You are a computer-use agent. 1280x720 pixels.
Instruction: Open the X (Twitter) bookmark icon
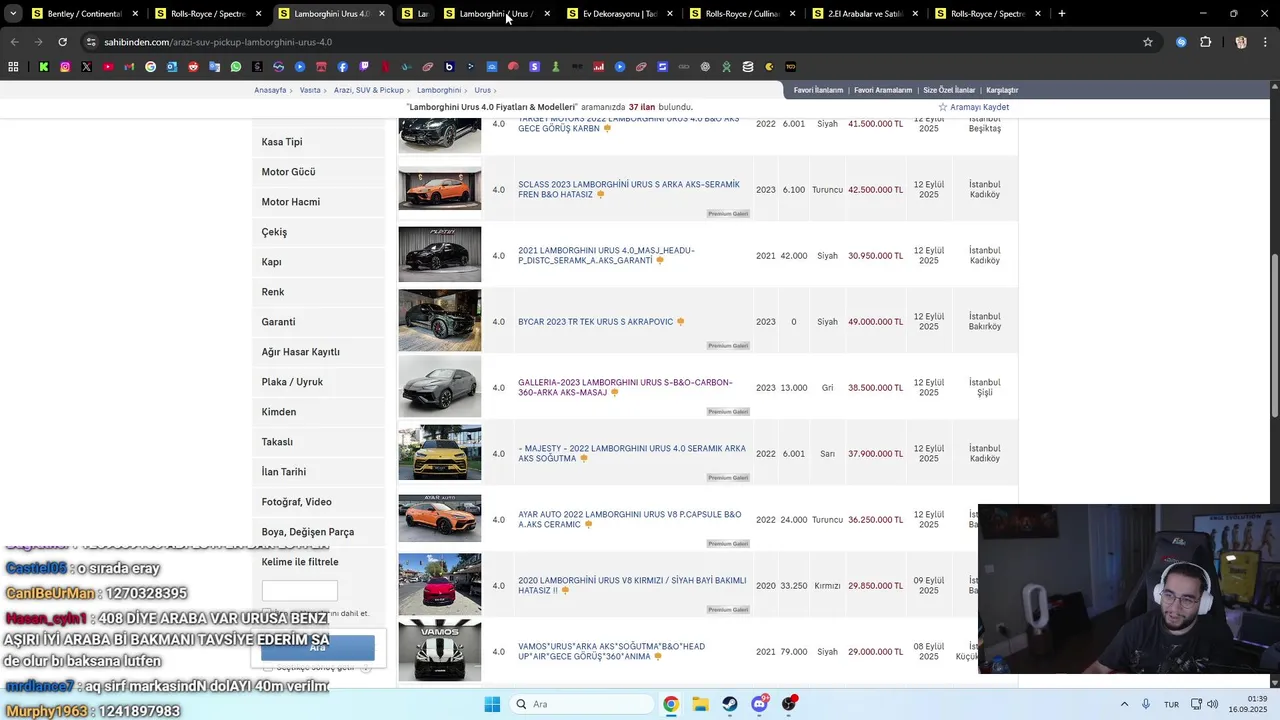pos(86,67)
